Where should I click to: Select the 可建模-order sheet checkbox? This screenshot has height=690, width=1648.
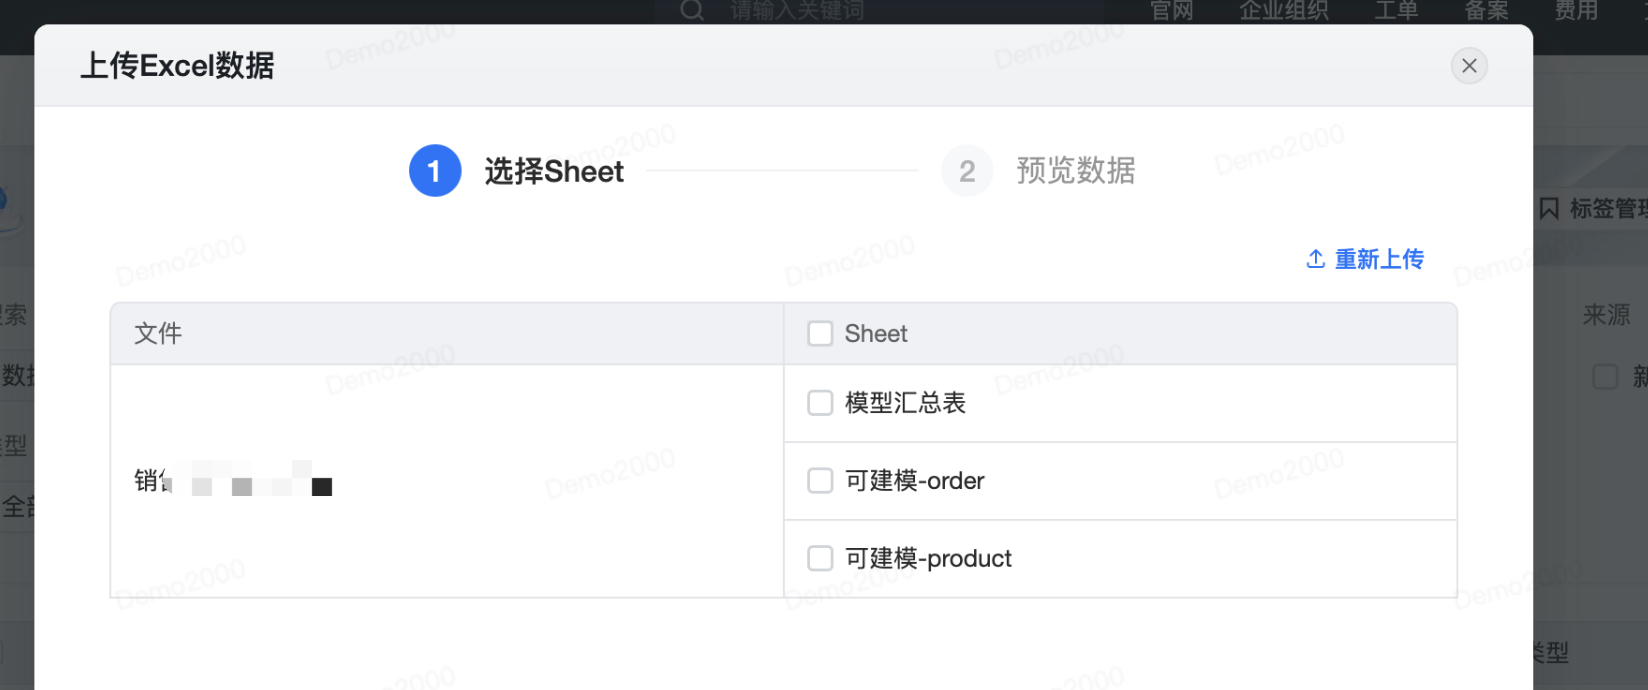820,481
